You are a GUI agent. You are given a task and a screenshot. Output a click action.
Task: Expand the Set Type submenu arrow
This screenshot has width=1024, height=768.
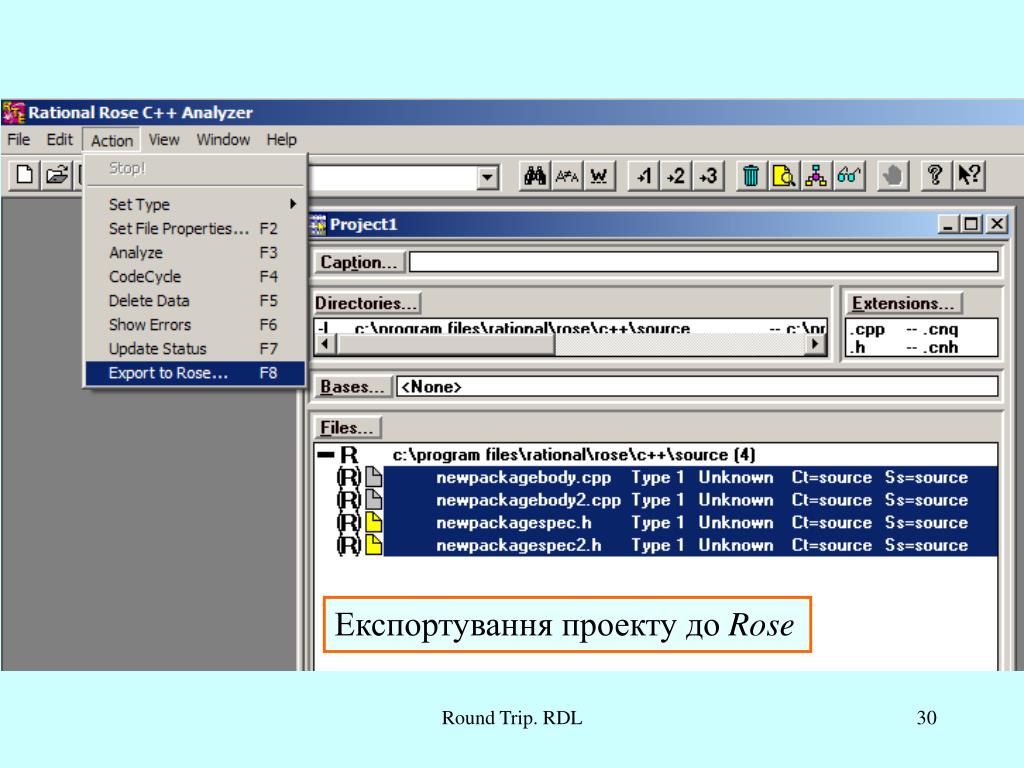[x=293, y=204]
